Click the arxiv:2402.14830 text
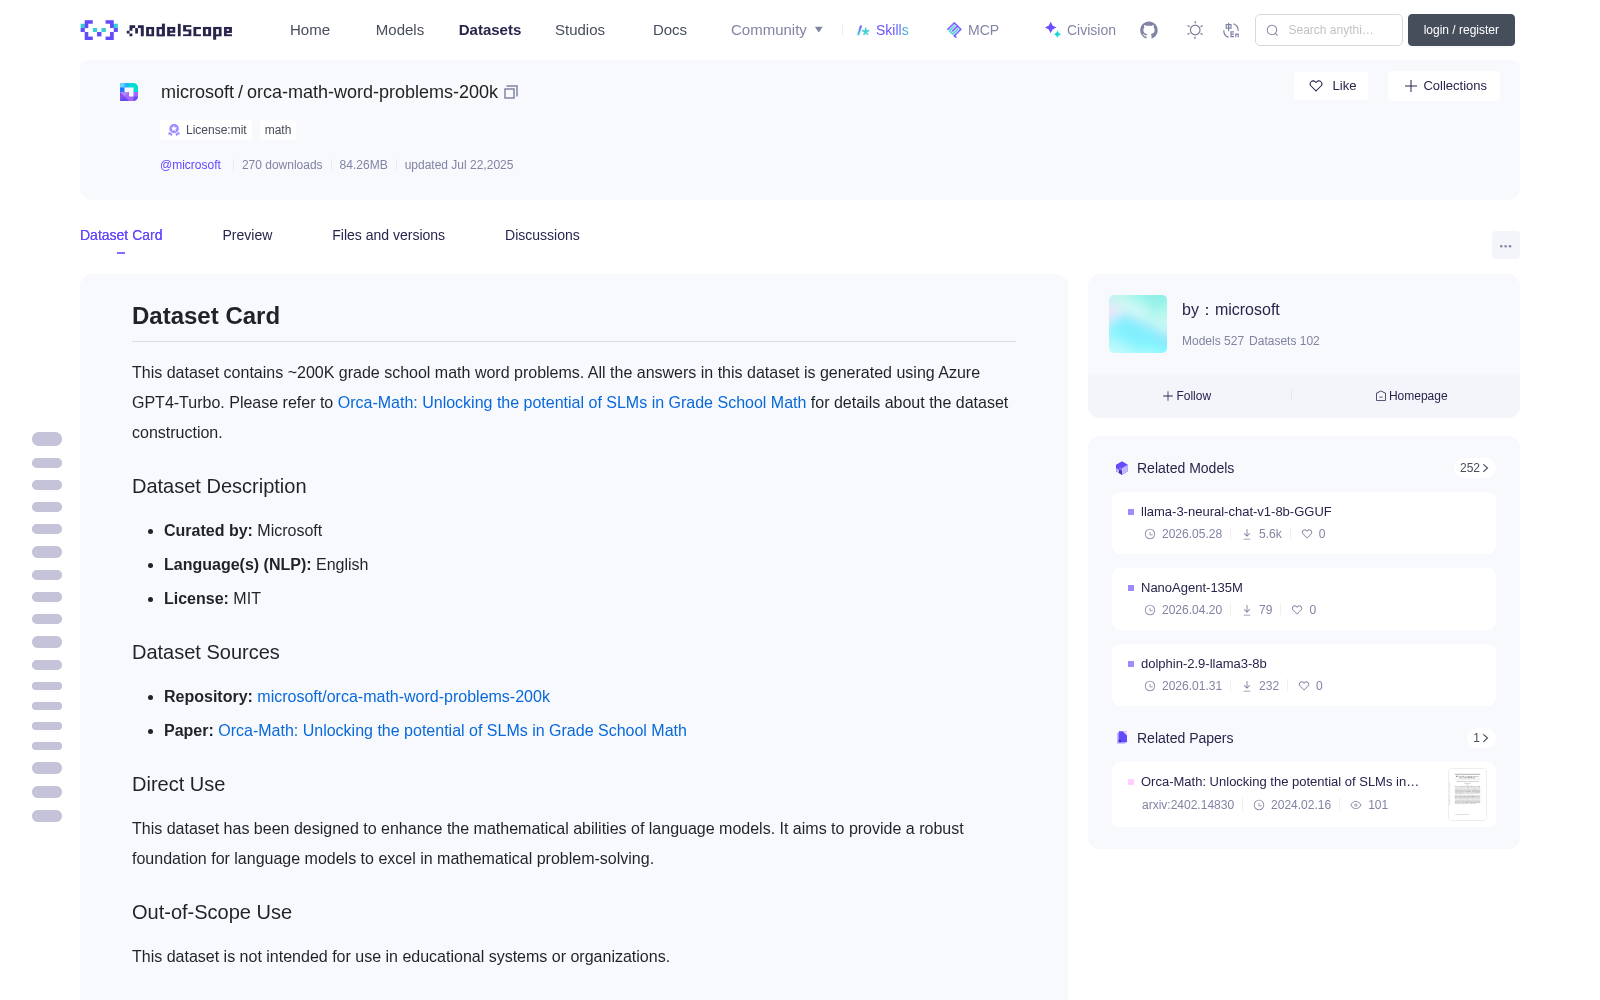This screenshot has width=1600, height=1000. (1188, 805)
